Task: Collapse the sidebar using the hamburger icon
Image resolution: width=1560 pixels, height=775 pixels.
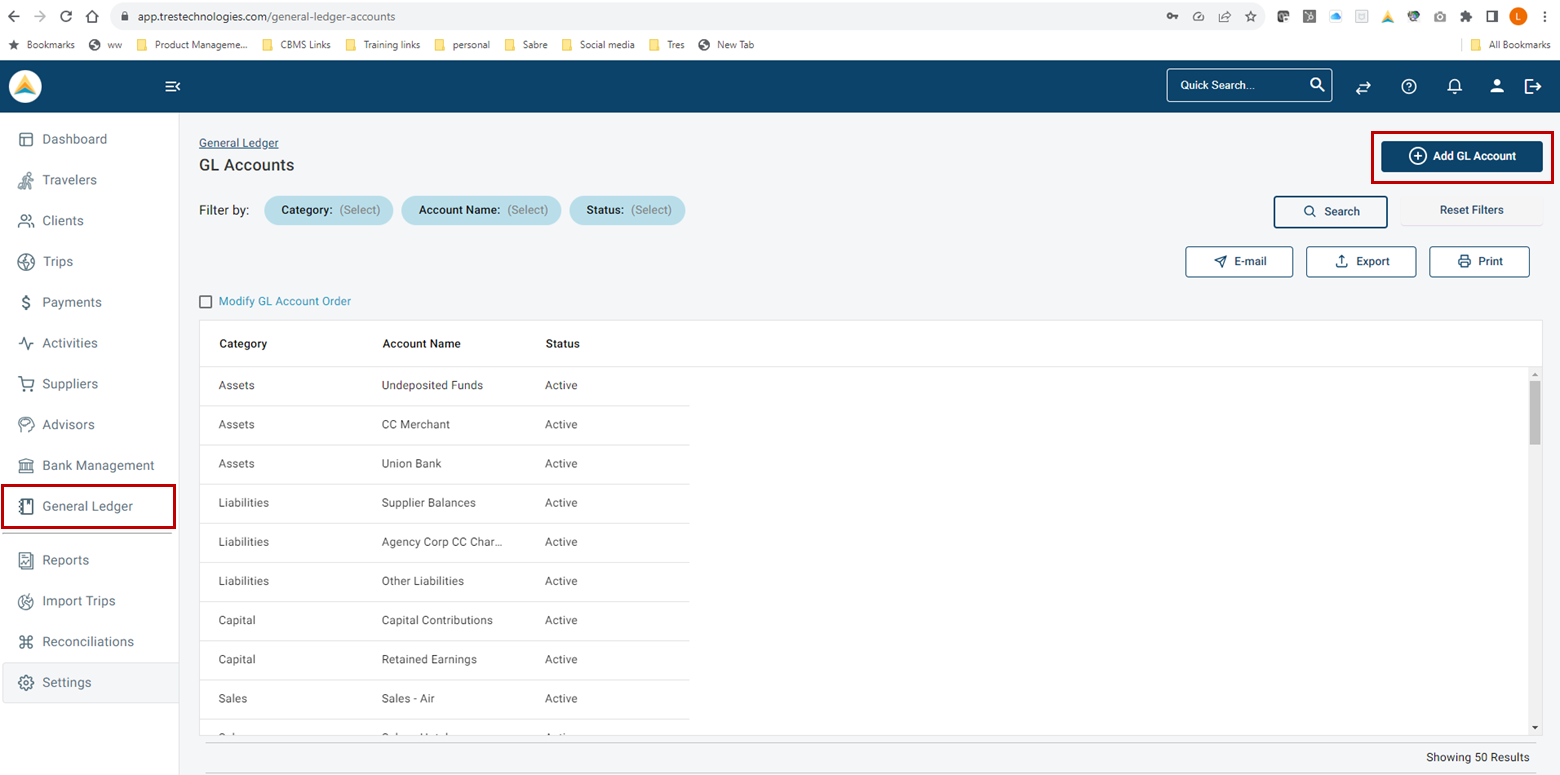Action: pos(172,87)
